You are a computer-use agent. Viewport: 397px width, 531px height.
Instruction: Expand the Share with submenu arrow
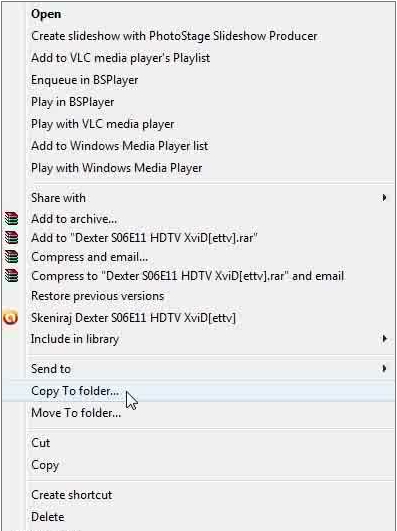click(x=384, y=197)
